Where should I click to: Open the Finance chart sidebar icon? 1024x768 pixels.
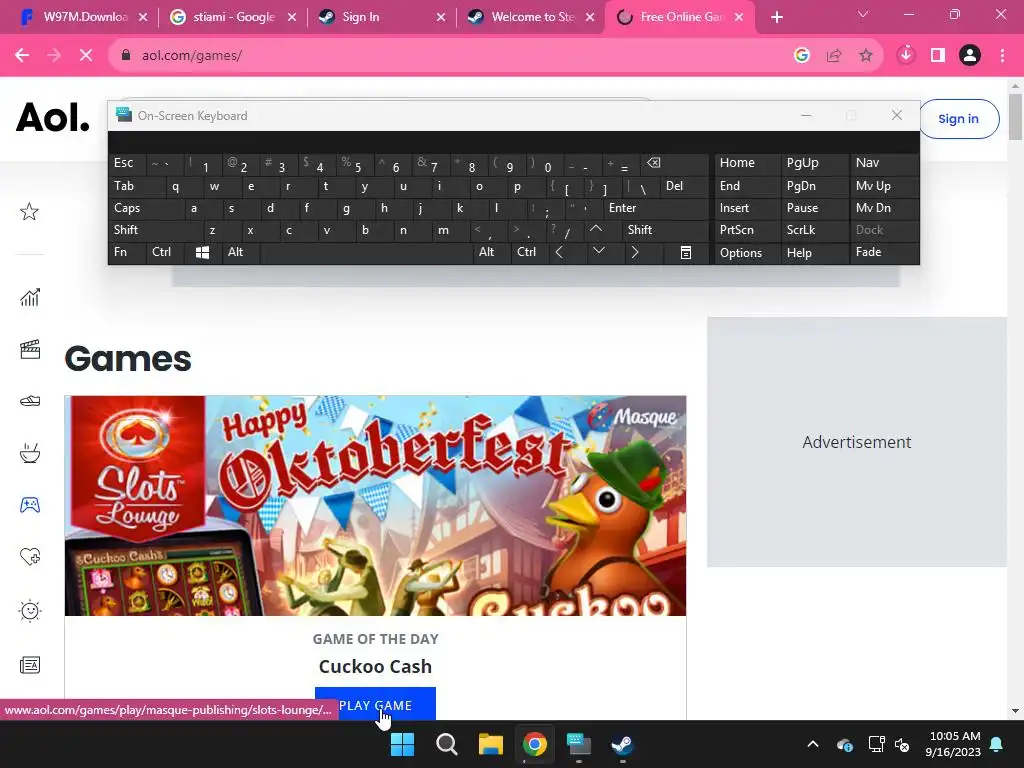[x=29, y=297]
